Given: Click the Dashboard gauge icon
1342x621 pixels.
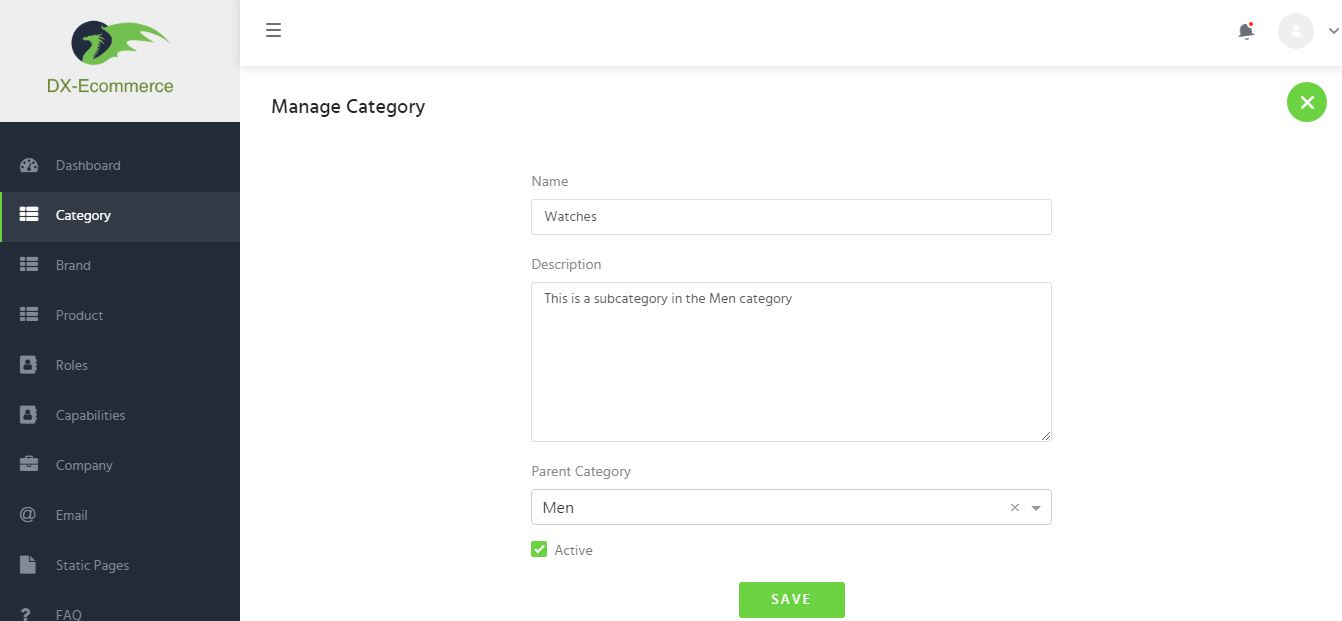Looking at the screenshot, I should click(x=29, y=165).
